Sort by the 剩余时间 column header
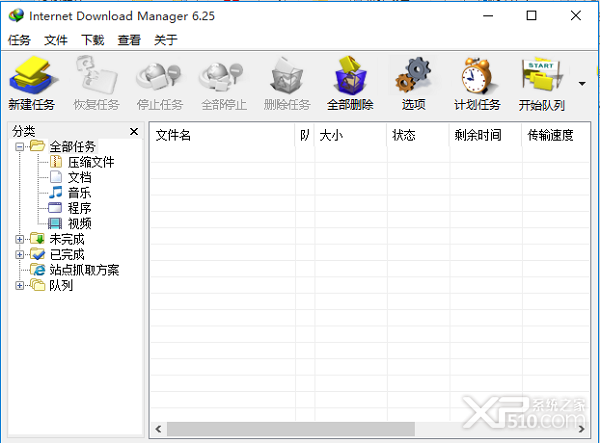This screenshot has width=600, height=443. 486,135
